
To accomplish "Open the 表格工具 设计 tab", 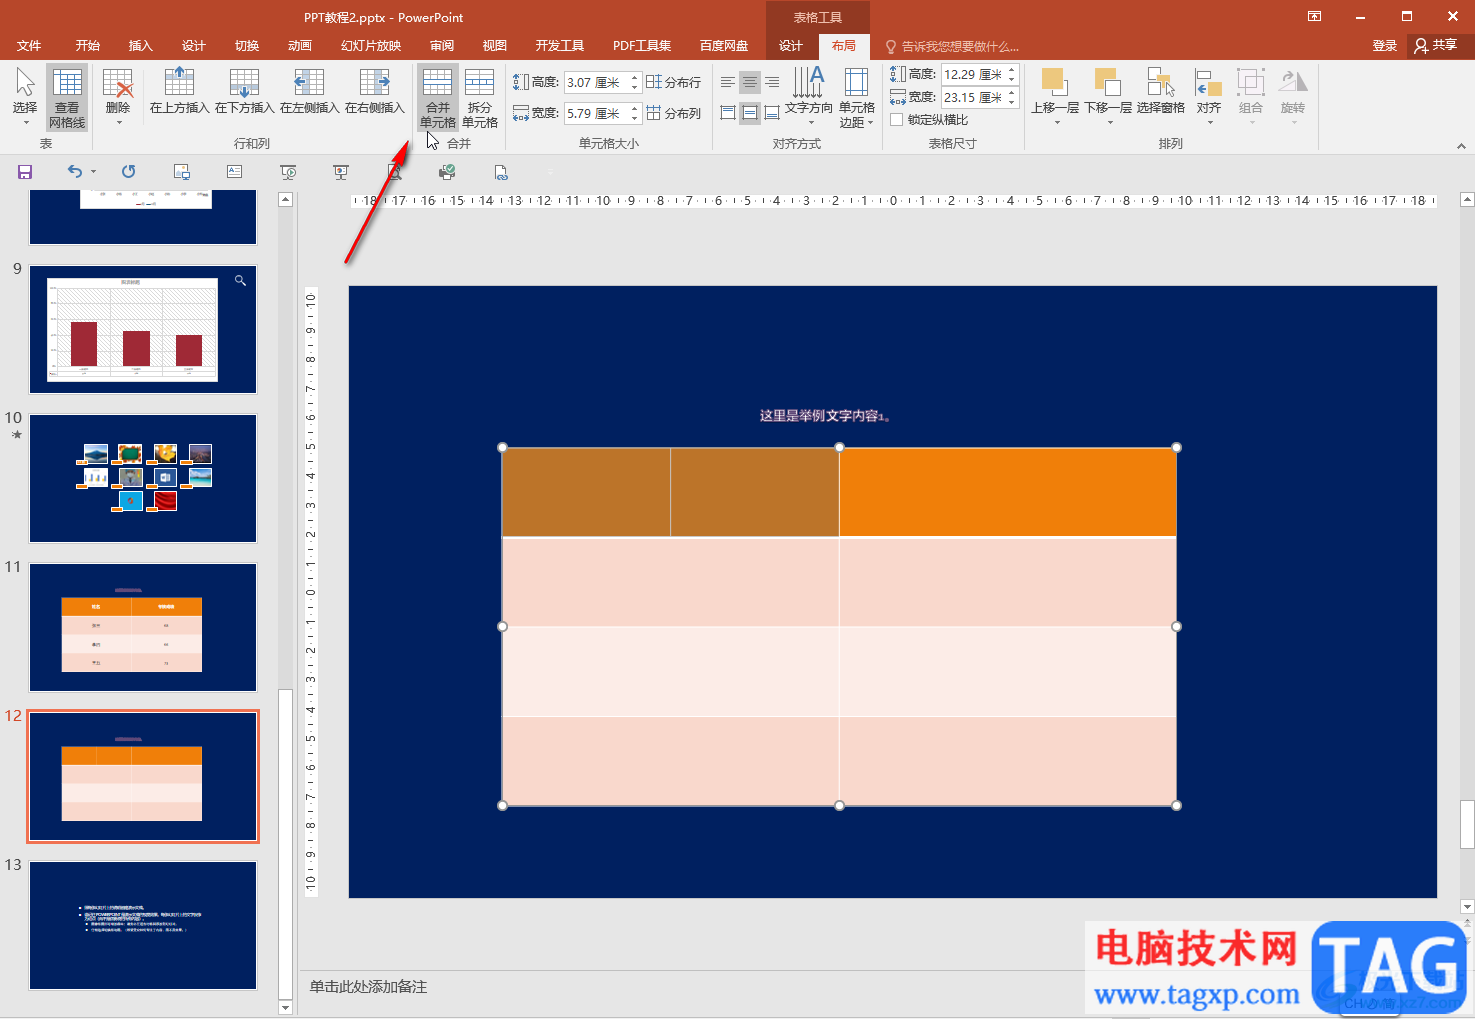I will pyautogui.click(x=791, y=46).
